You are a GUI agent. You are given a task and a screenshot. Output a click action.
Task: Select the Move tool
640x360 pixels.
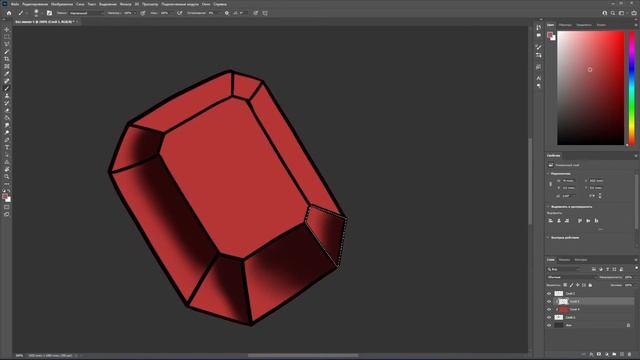pos(7,29)
